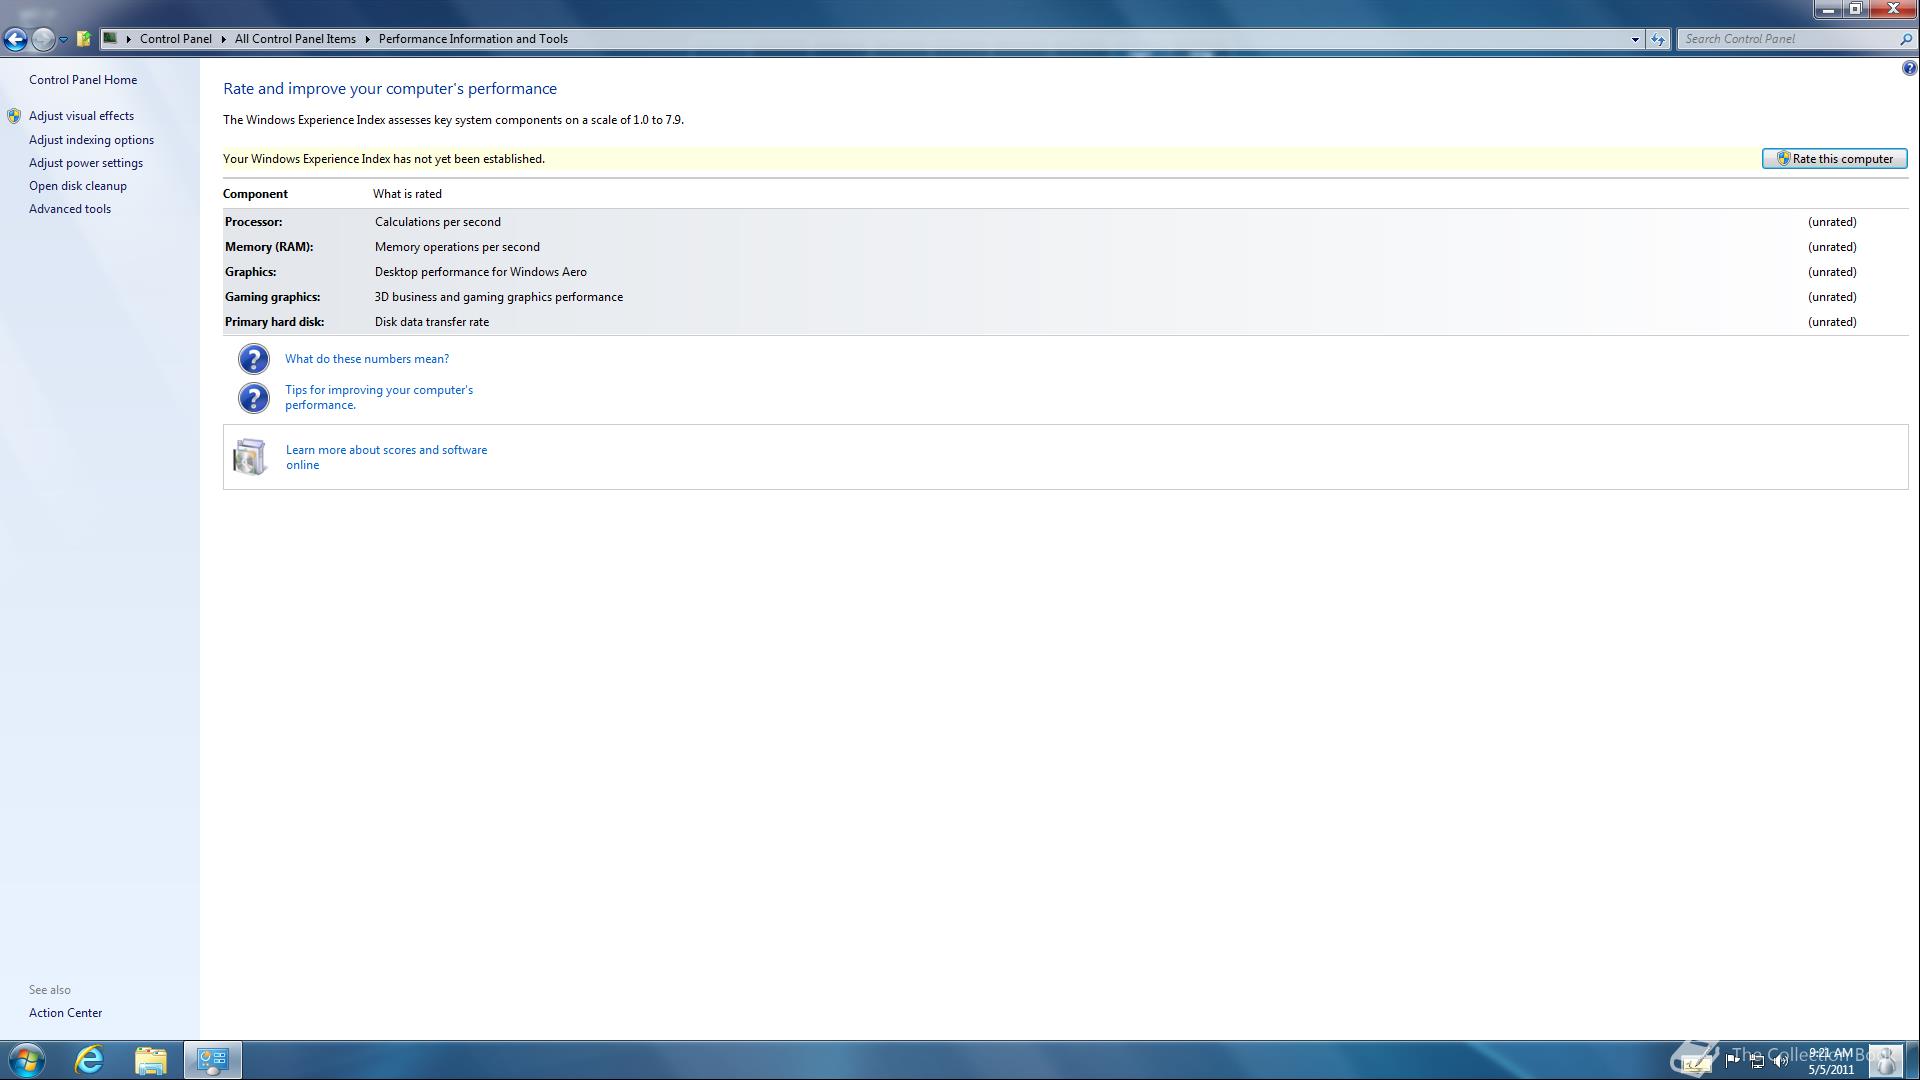Open Advanced tools
Image resolution: width=1920 pixels, height=1080 pixels.
[70, 209]
